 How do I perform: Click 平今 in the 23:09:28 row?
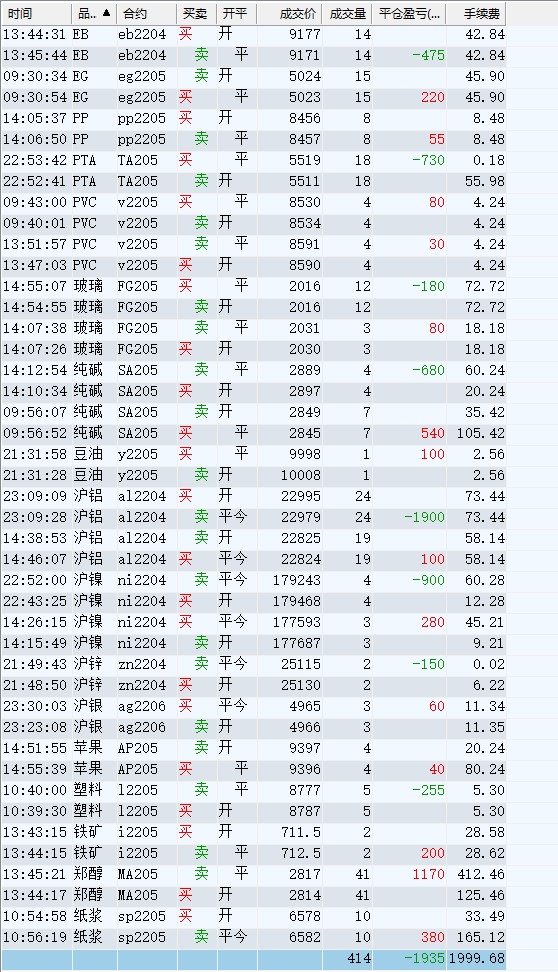coord(233,517)
